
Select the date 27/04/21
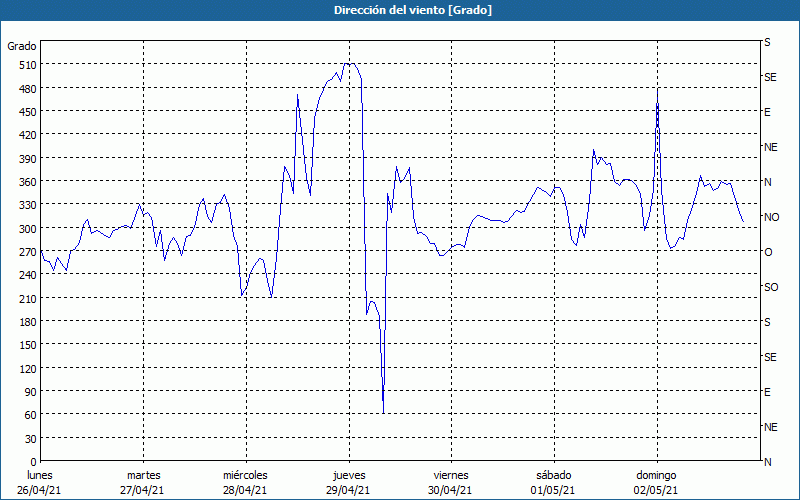[143, 490]
